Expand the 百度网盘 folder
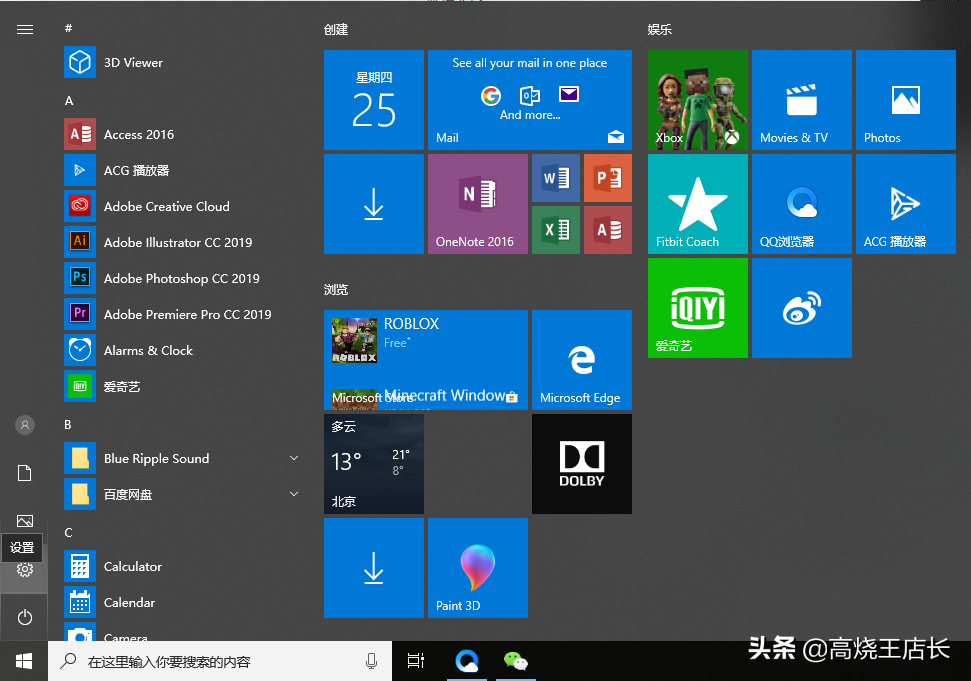The image size is (971, 681). pos(180,494)
